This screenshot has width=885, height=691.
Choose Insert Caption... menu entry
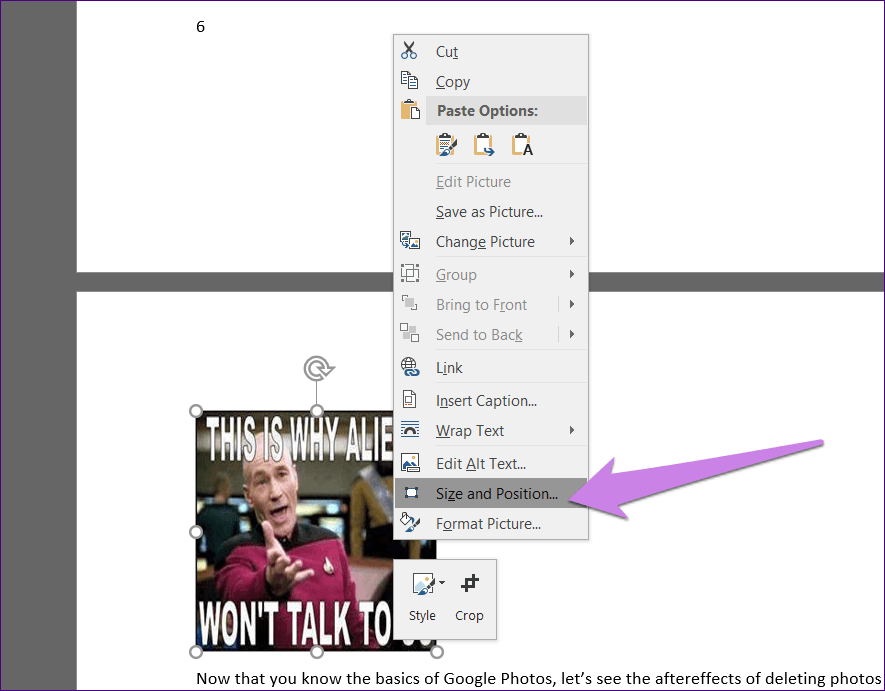point(491,400)
